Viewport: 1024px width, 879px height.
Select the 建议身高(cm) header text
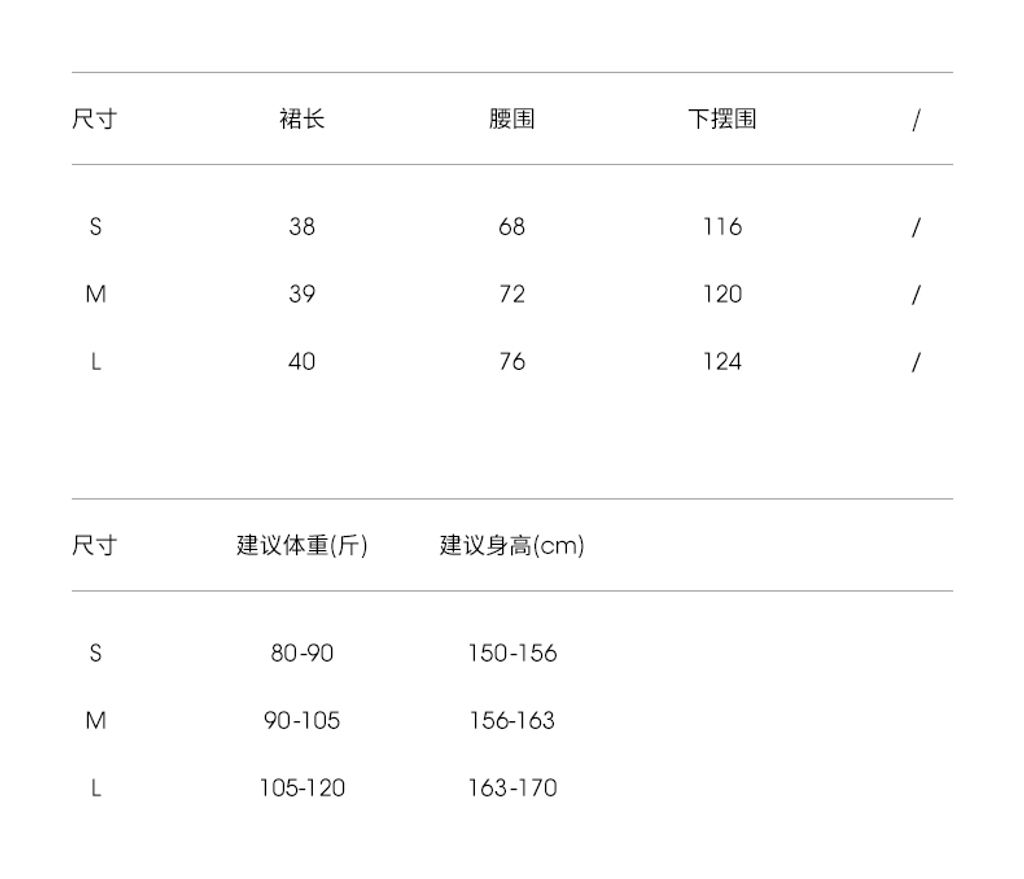coord(512,546)
